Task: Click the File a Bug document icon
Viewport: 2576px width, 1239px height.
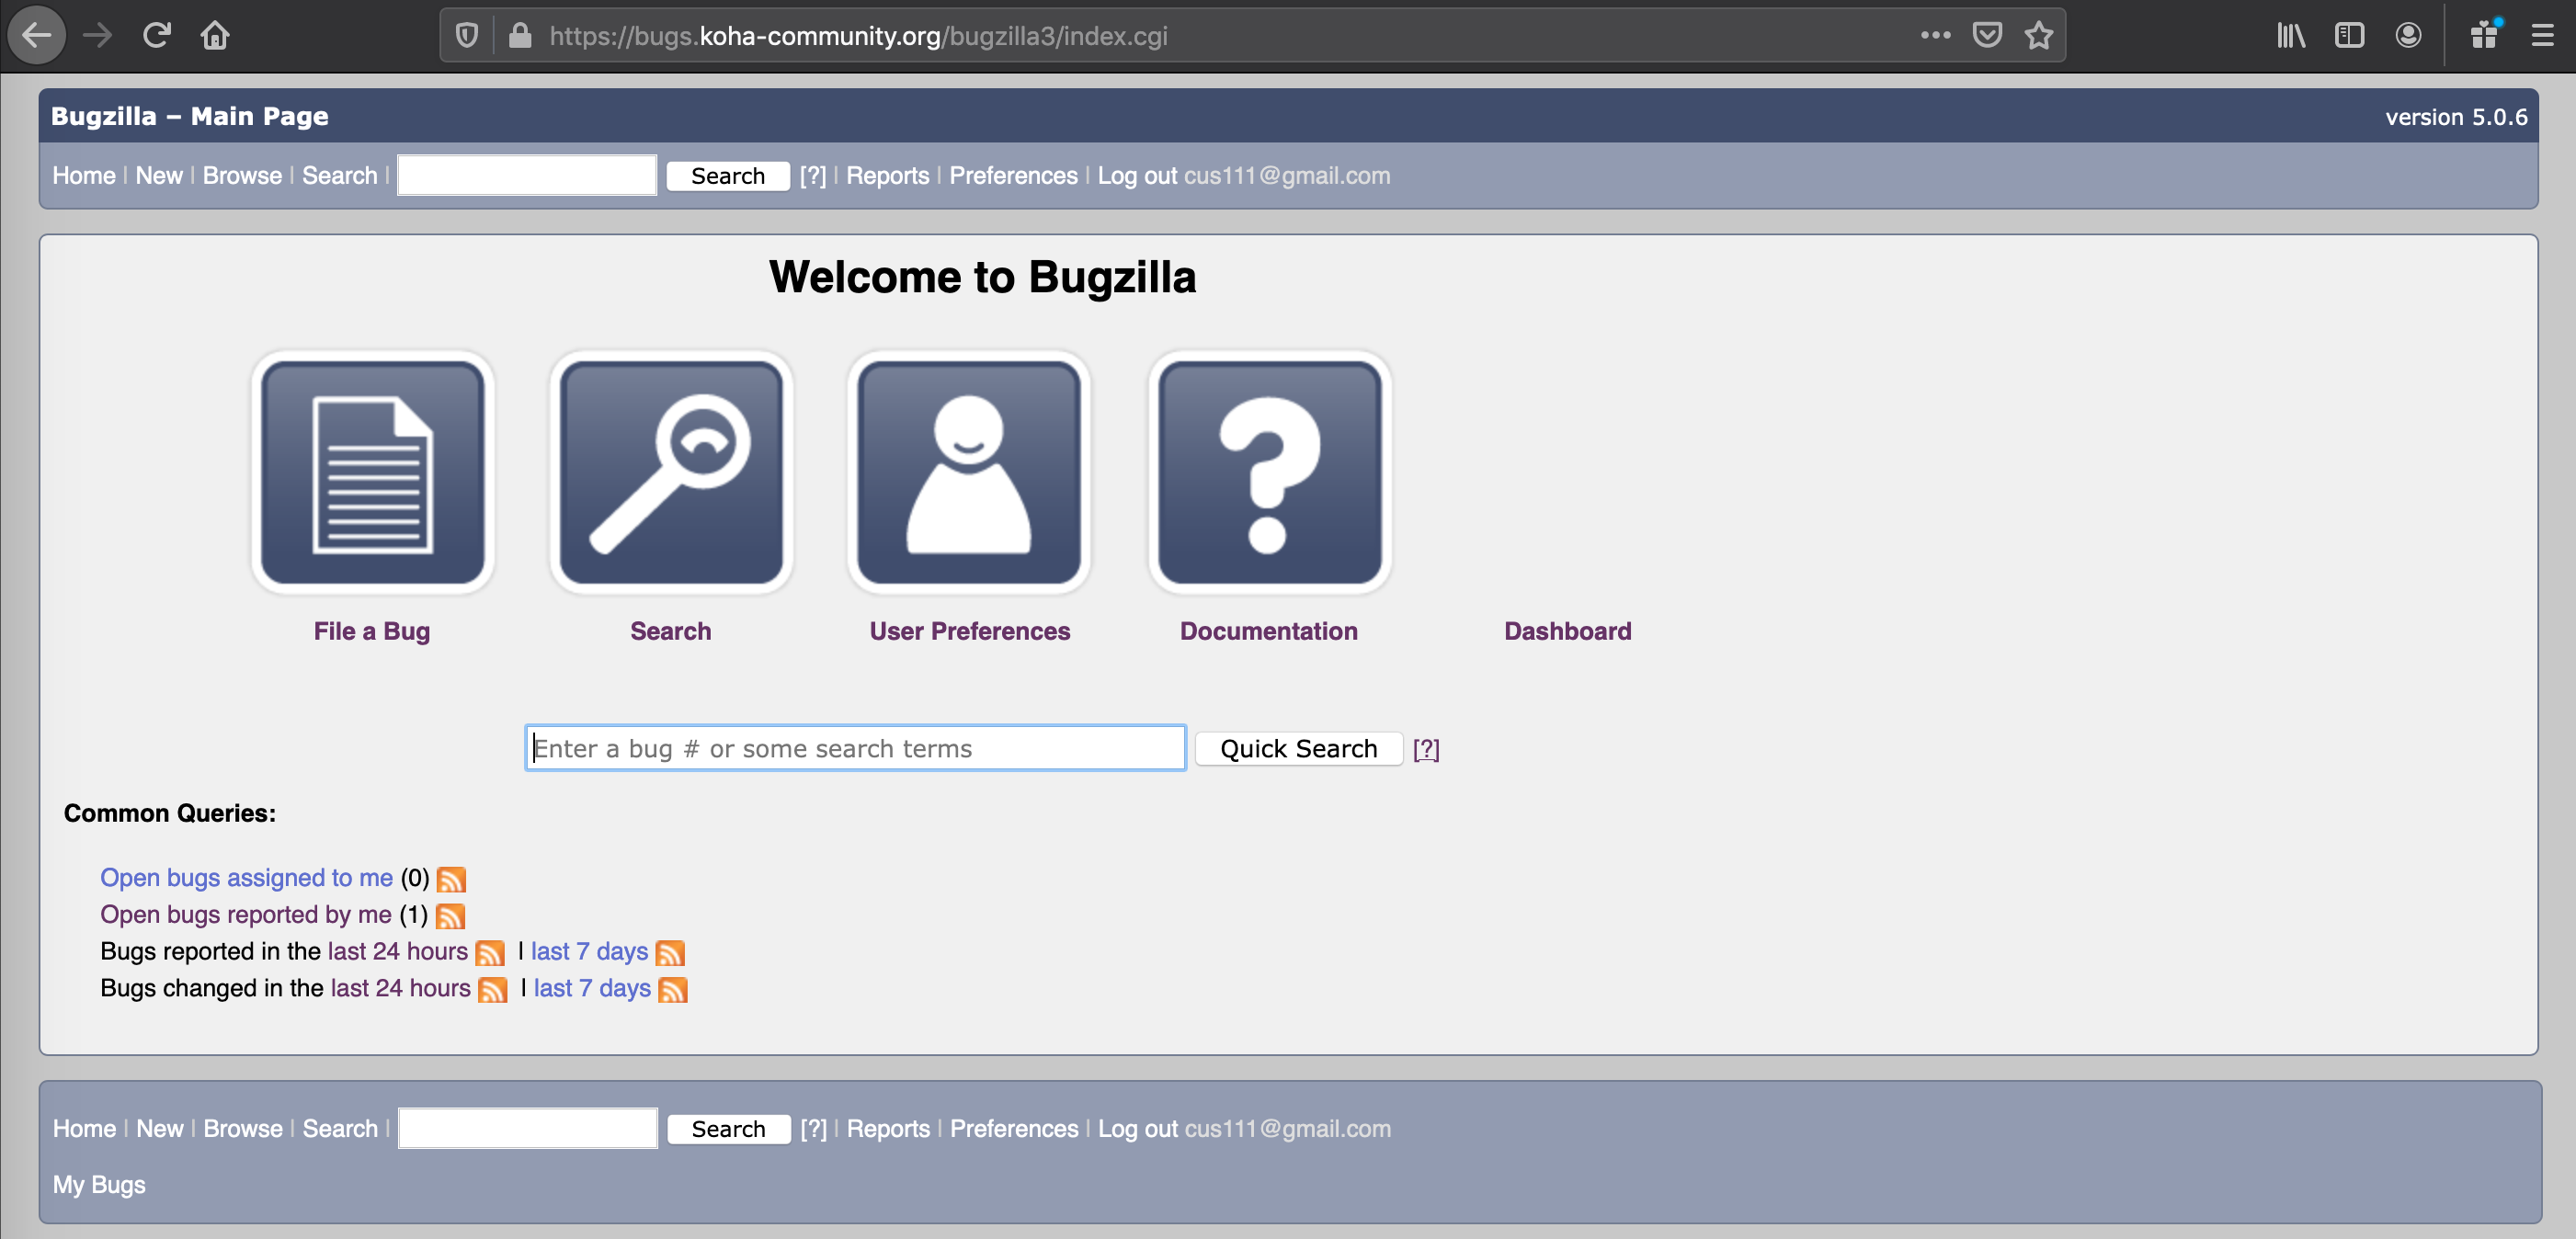Action: pos(372,472)
